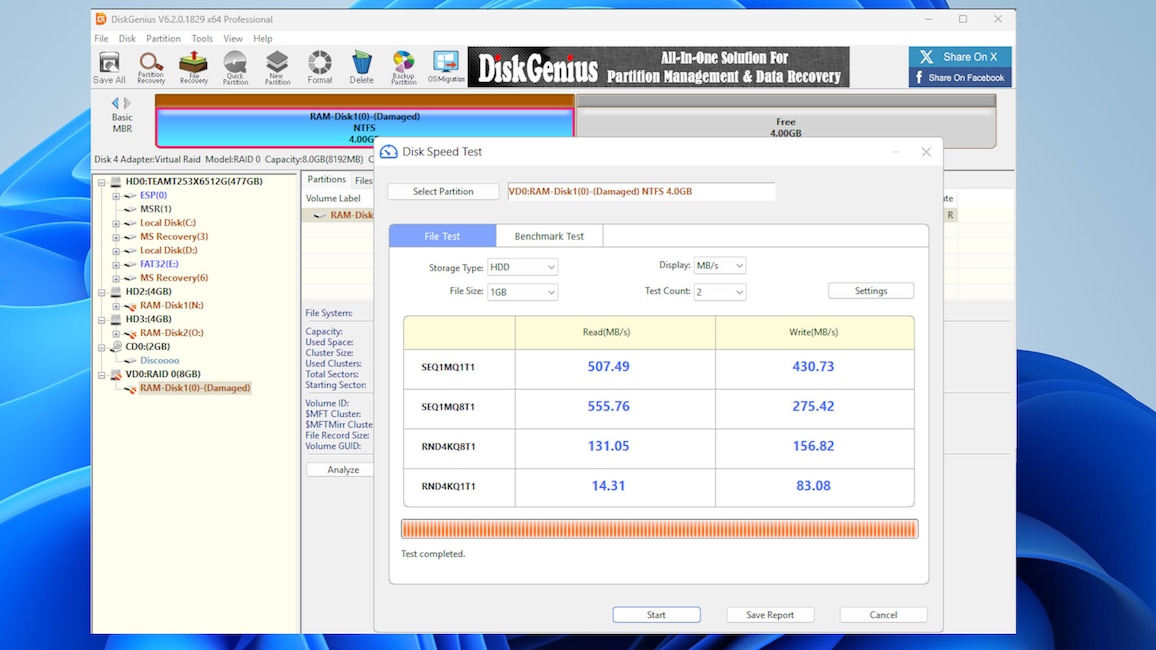Open the speed test Settings button
1156x650 pixels.
click(871, 290)
